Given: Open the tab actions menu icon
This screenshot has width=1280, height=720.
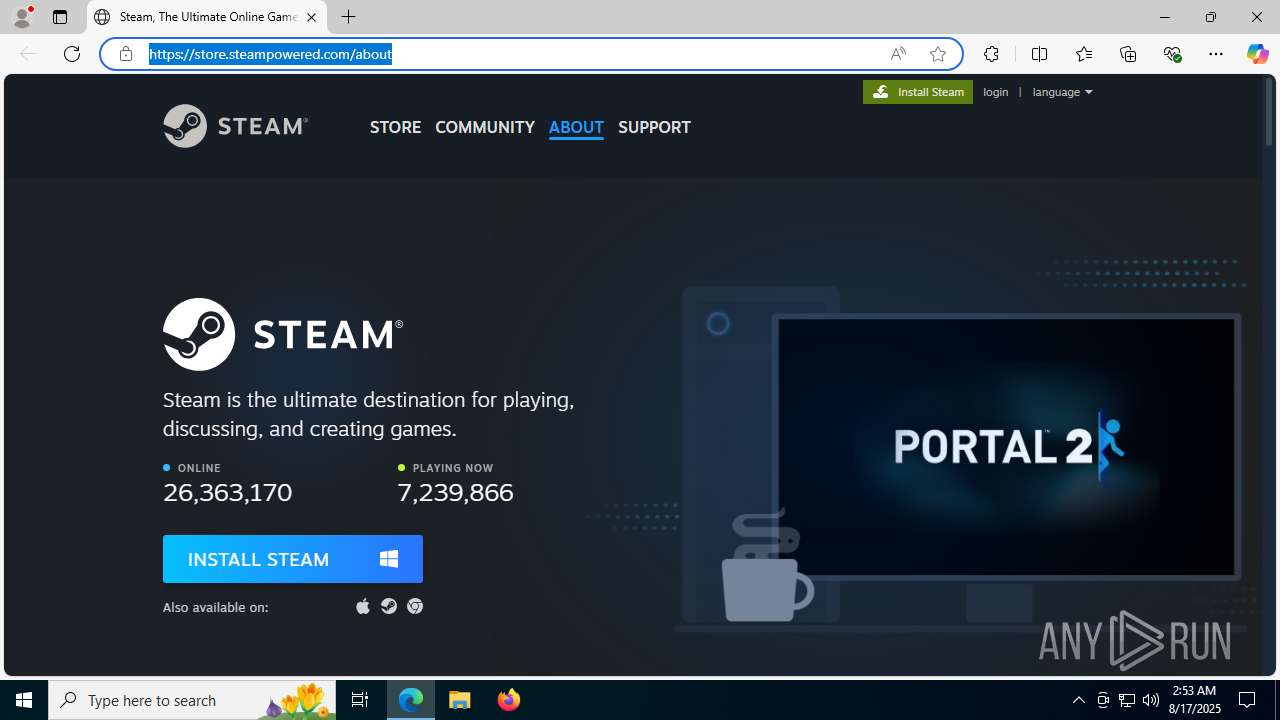Looking at the screenshot, I should tap(60, 17).
